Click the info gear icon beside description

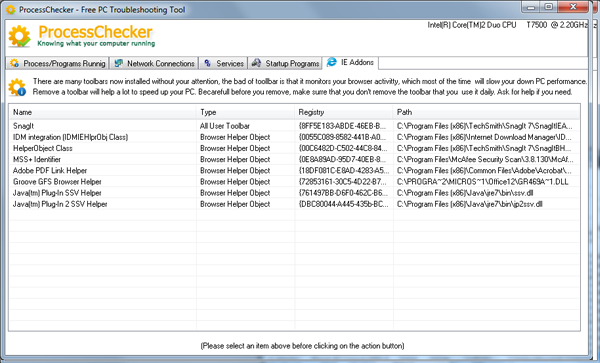click(17, 87)
